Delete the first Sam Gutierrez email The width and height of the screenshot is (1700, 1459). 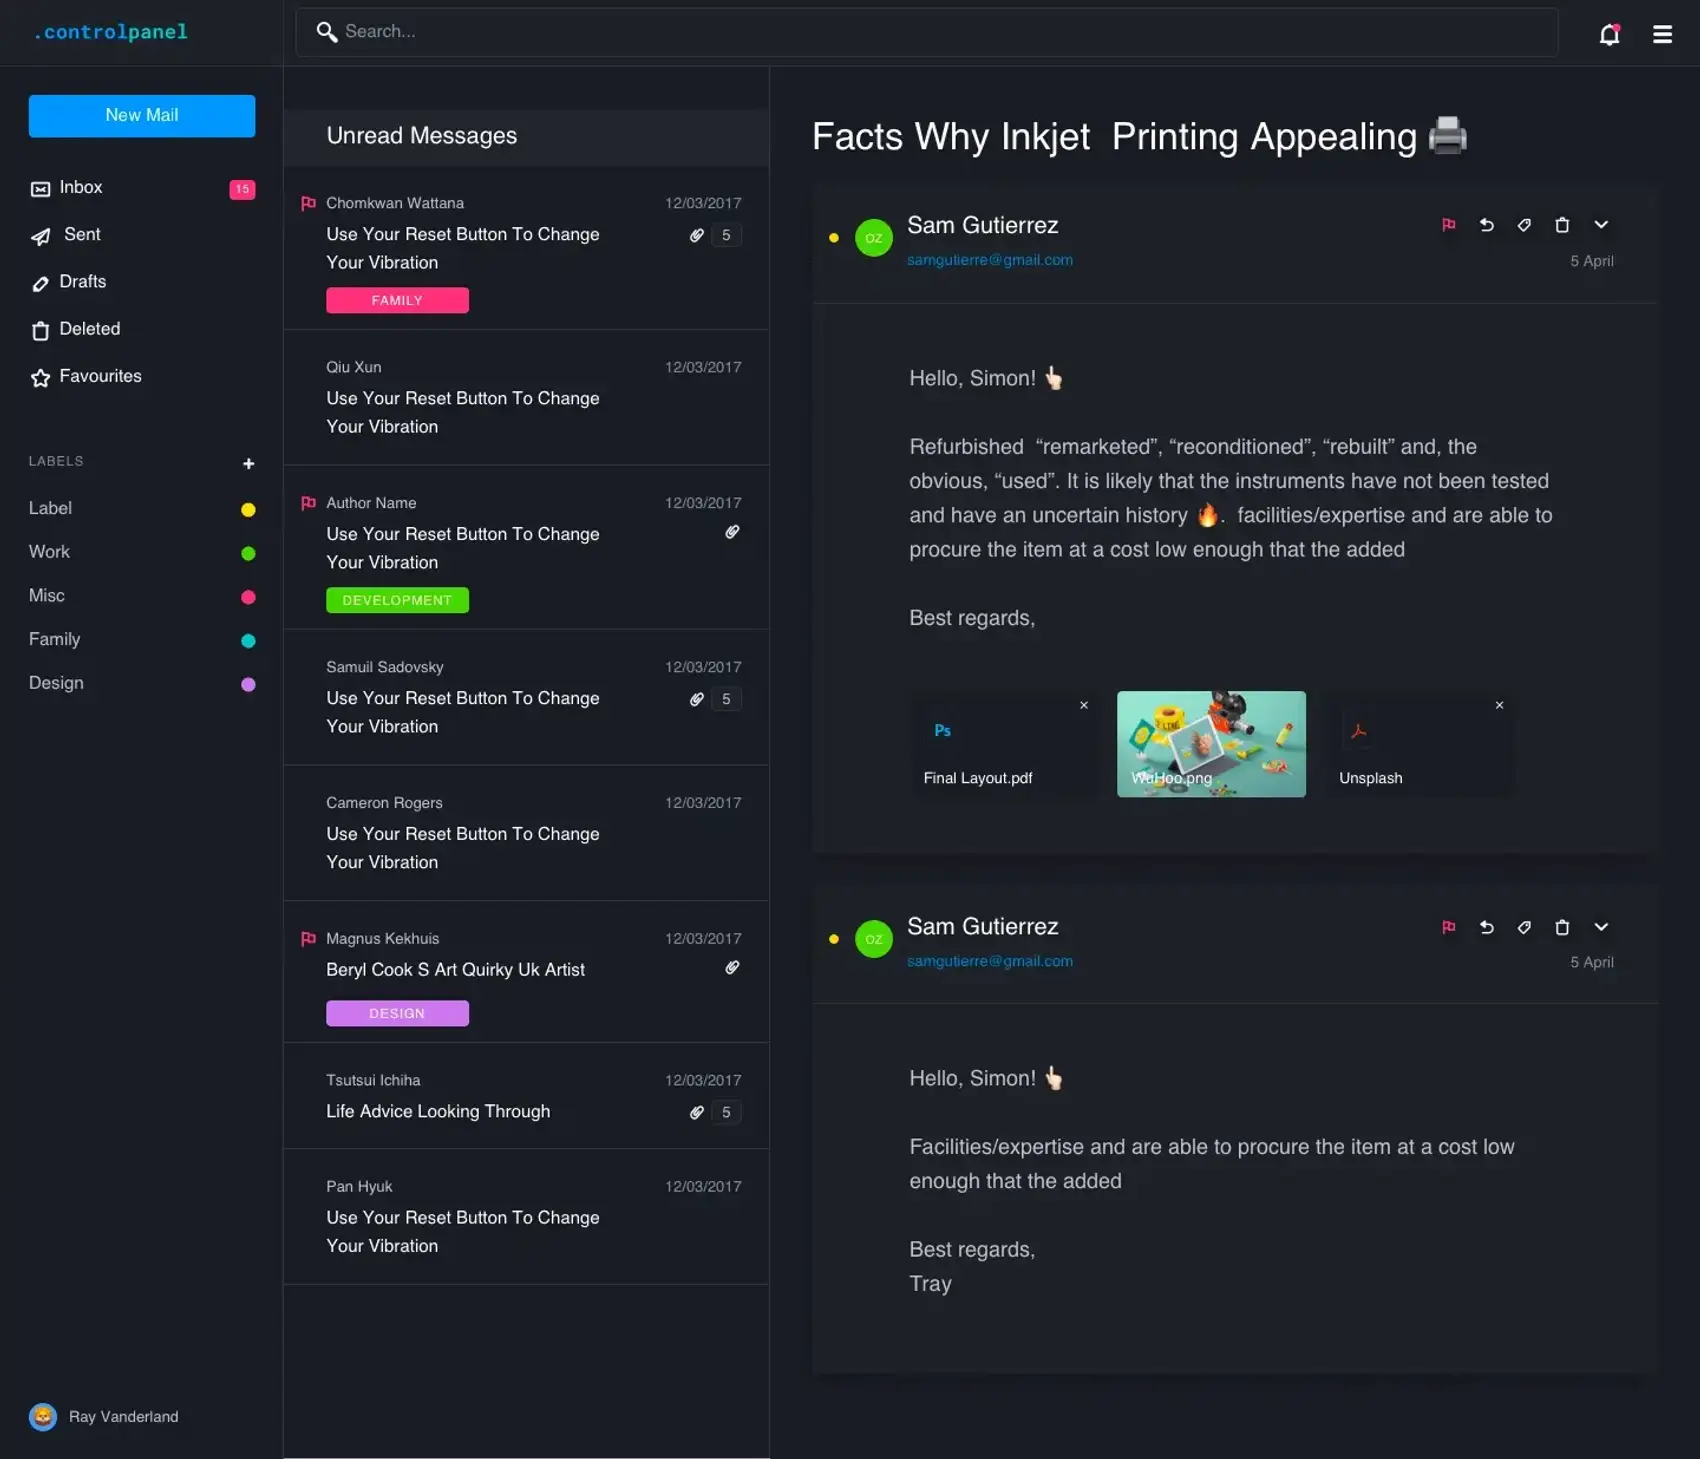tap(1562, 225)
